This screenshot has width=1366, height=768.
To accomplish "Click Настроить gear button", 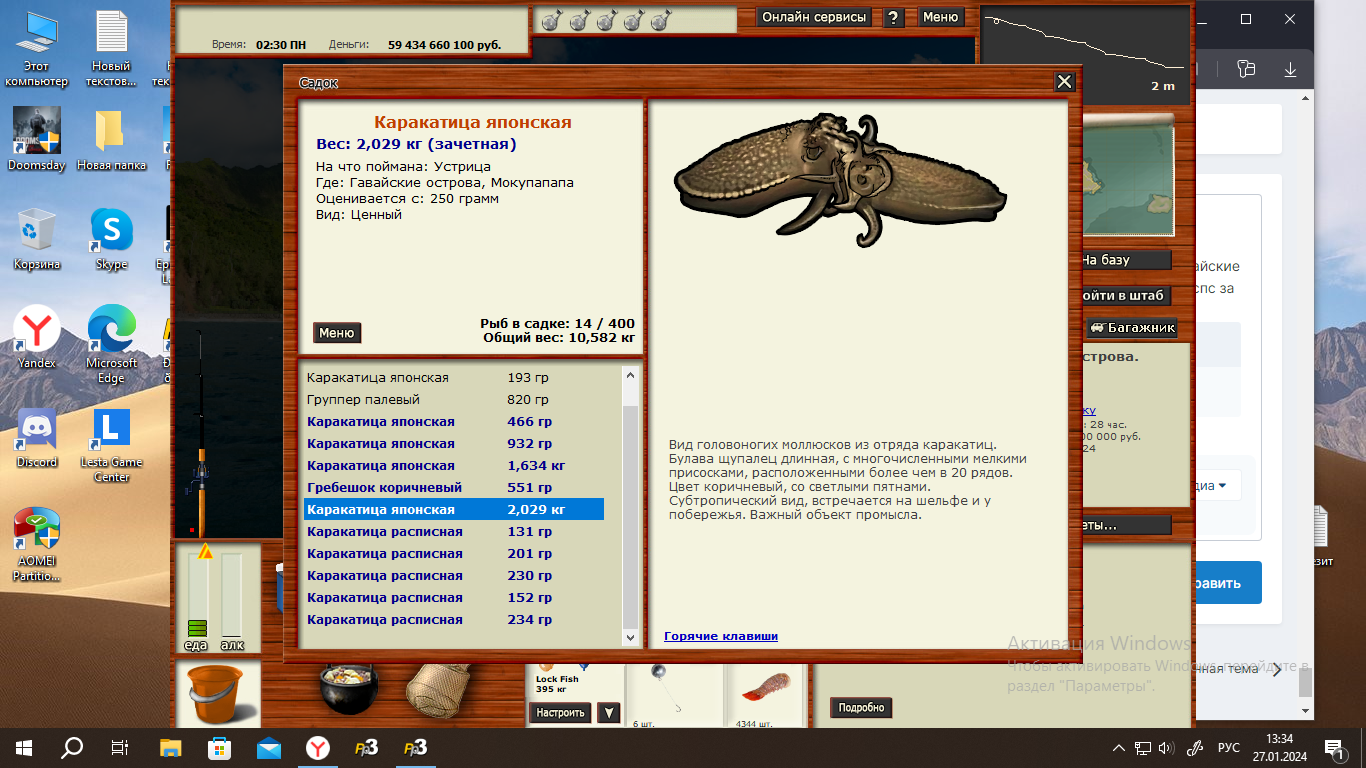I will 560,713.
